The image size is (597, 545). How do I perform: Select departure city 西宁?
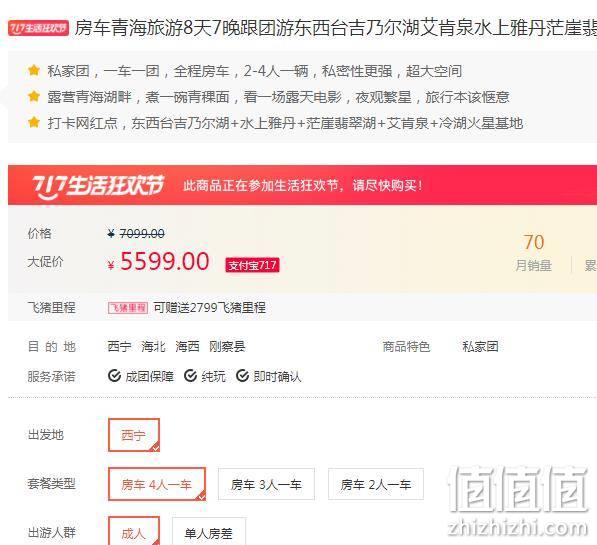click(x=134, y=435)
